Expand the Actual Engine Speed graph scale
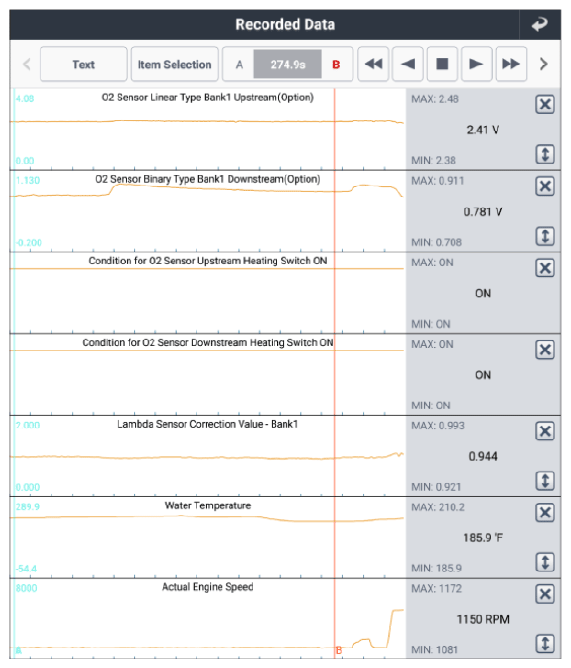Image resolution: width=571 pixels, height=668 pixels. 545,643
